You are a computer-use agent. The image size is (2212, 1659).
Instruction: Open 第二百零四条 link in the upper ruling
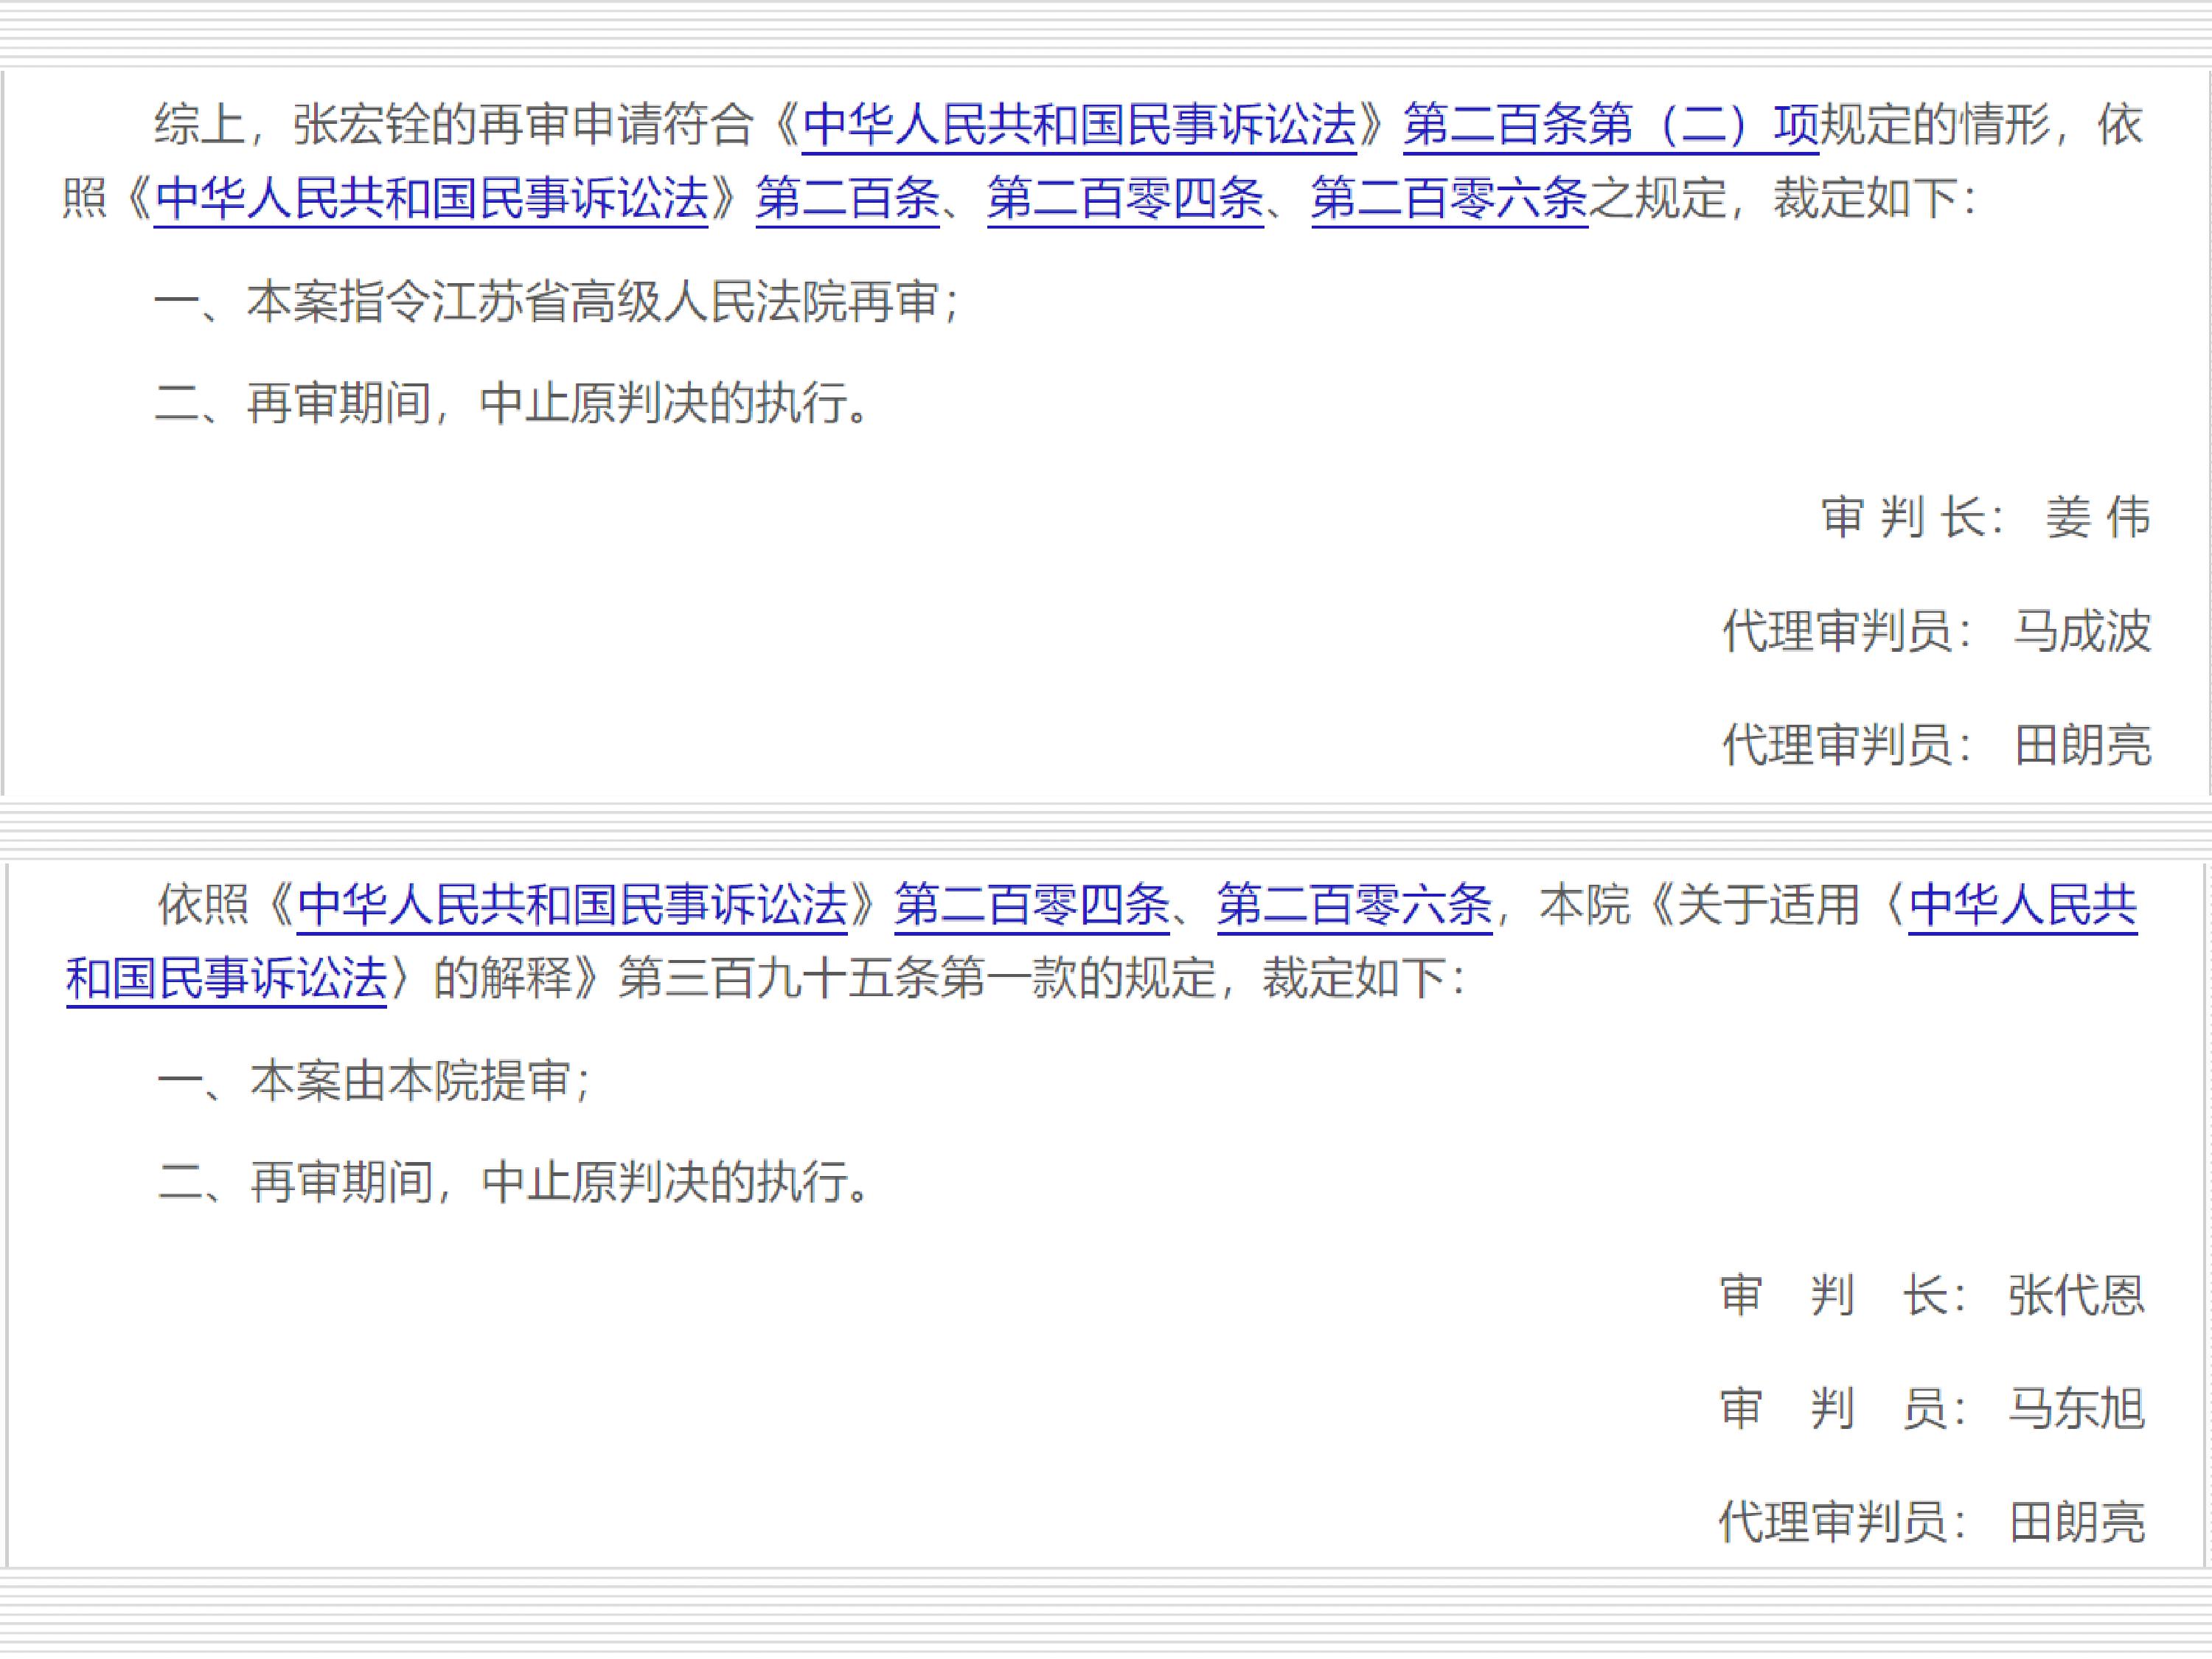click(1125, 198)
